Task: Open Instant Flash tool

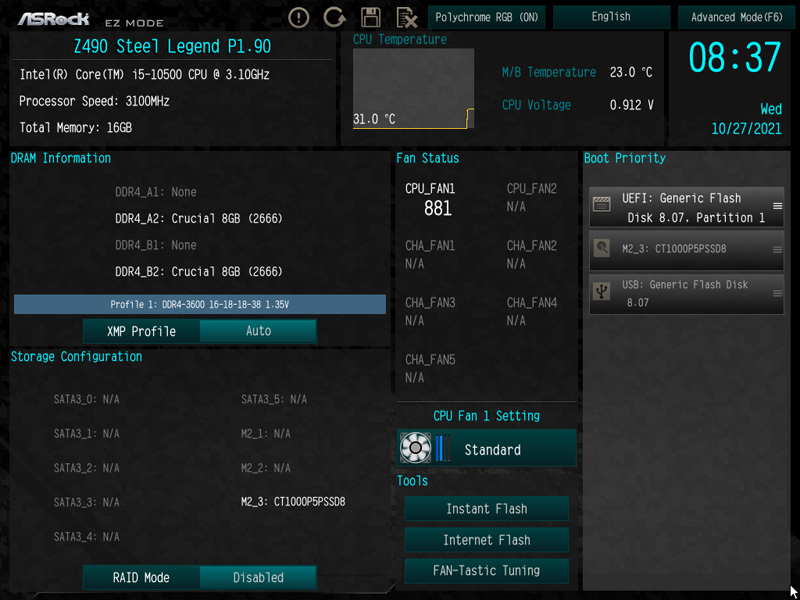Action: 487,509
